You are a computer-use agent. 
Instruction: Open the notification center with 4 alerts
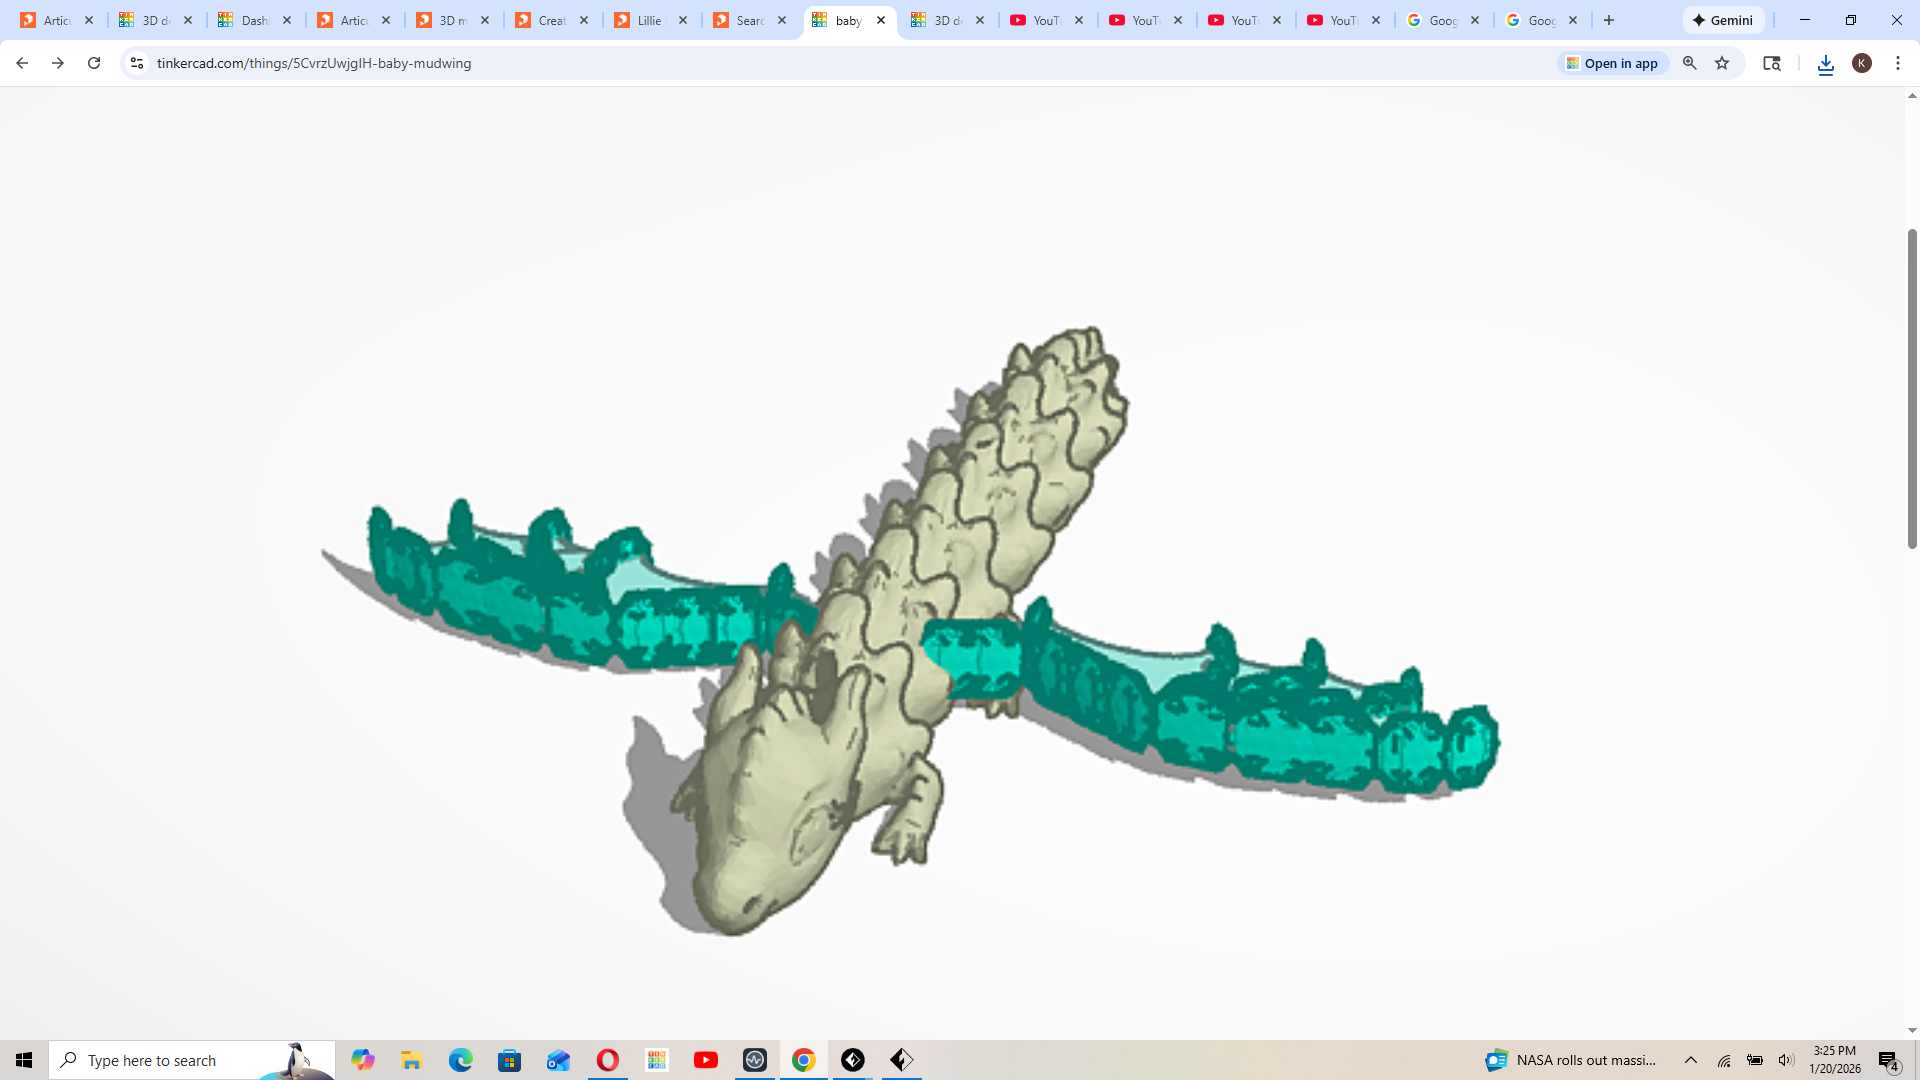[x=1889, y=1060]
